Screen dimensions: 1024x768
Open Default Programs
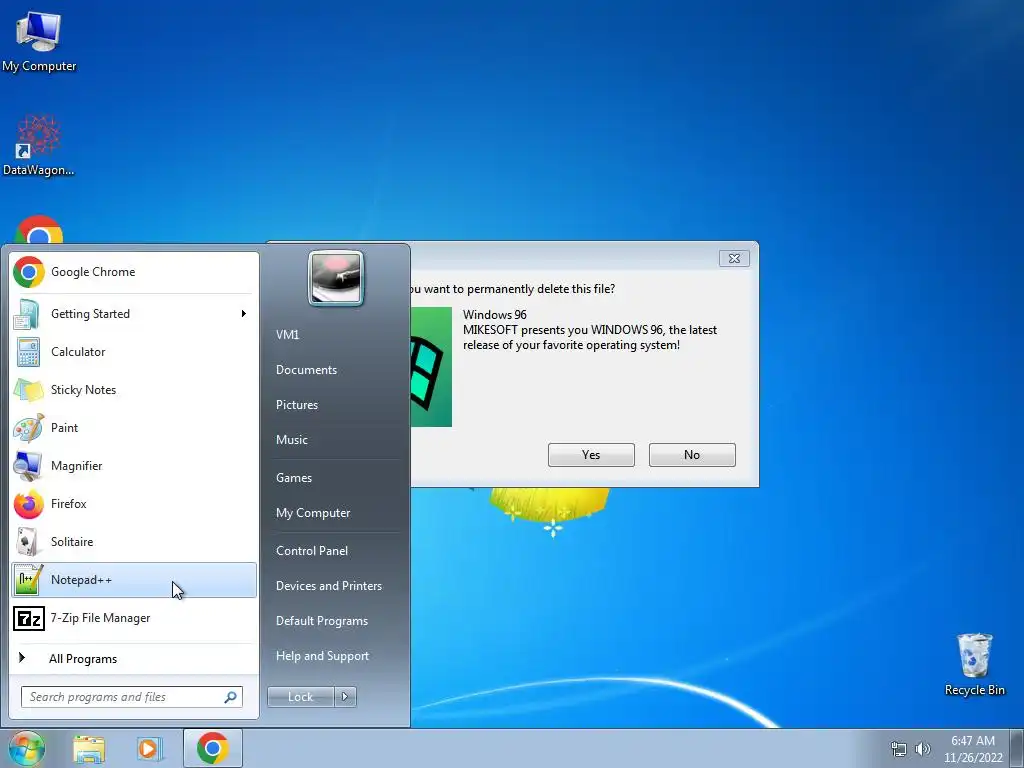322,621
